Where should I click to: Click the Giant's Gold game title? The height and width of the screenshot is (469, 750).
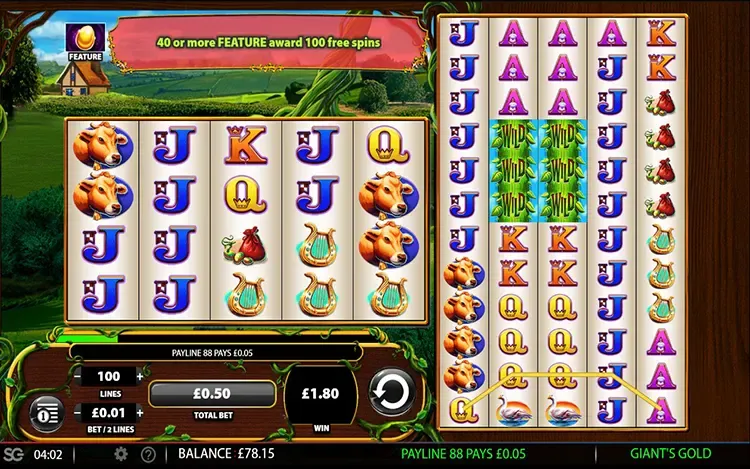coord(670,453)
